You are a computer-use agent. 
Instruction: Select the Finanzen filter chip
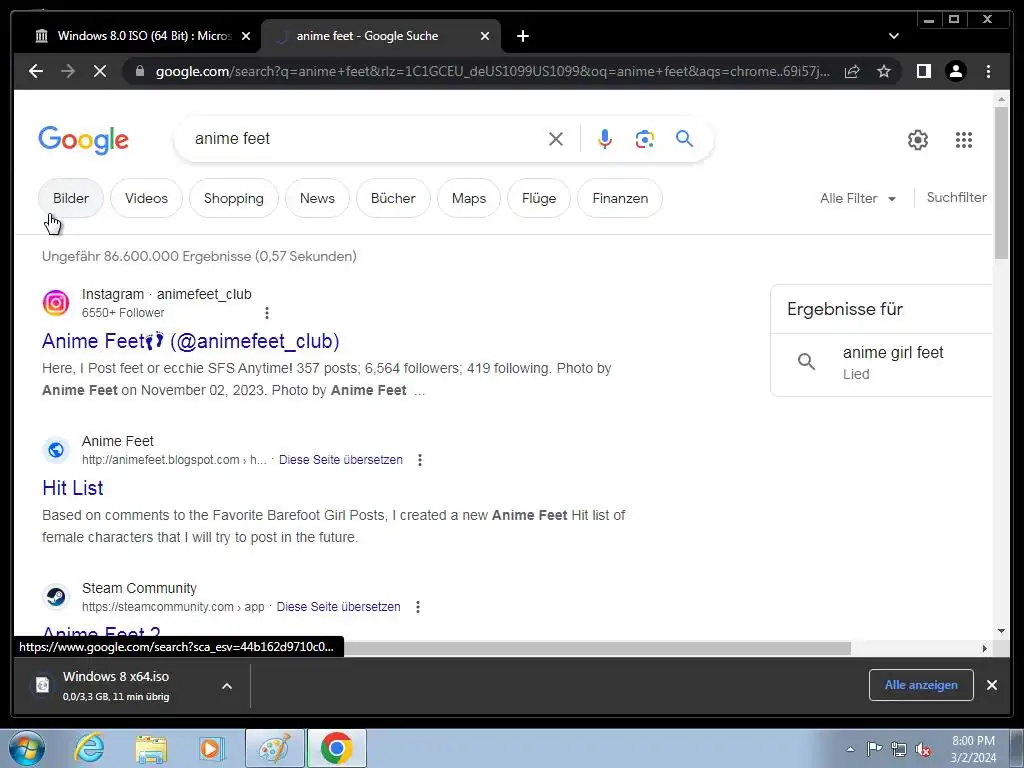pos(620,199)
